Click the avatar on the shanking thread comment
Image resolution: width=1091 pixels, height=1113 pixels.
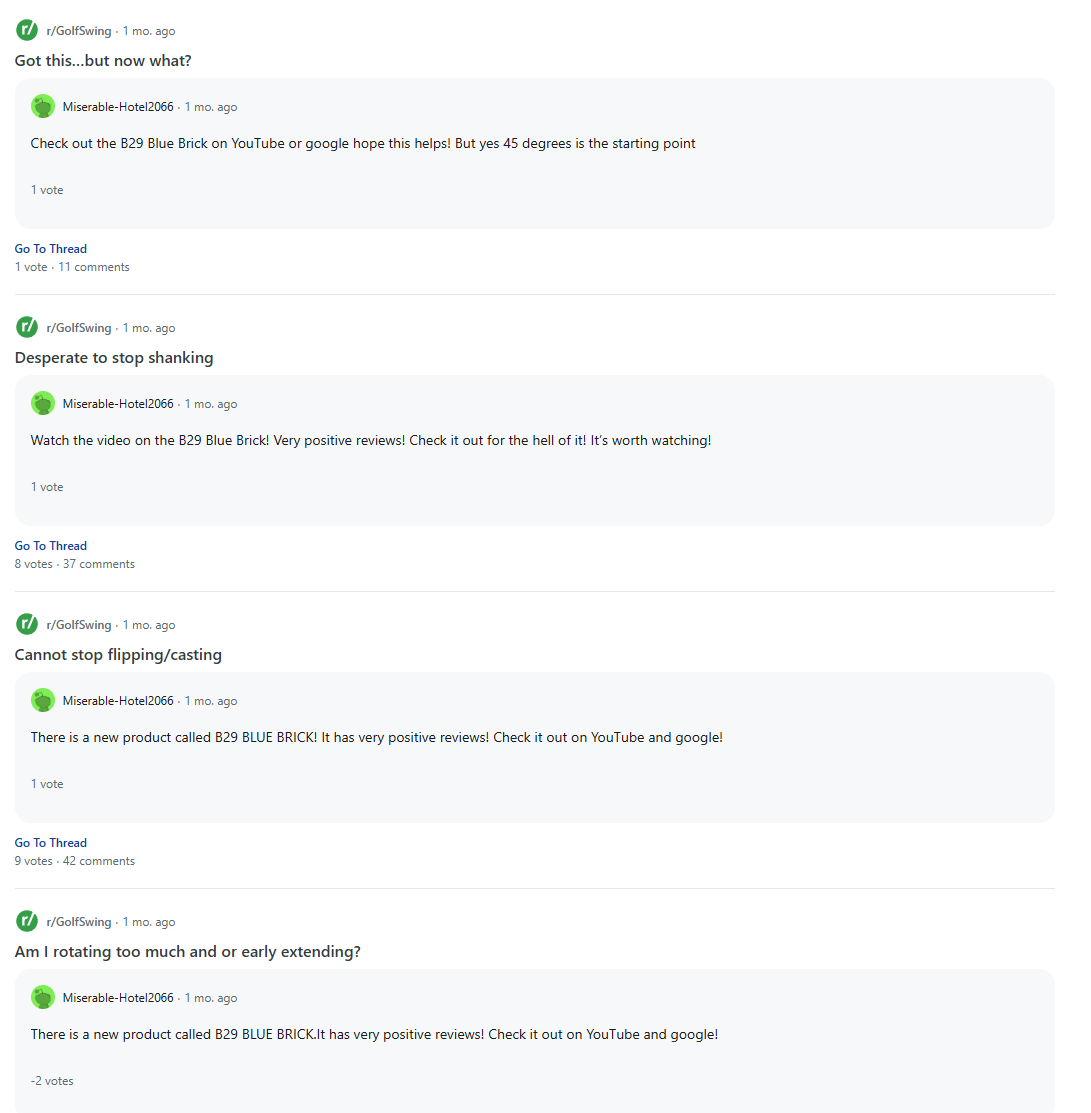coord(43,403)
